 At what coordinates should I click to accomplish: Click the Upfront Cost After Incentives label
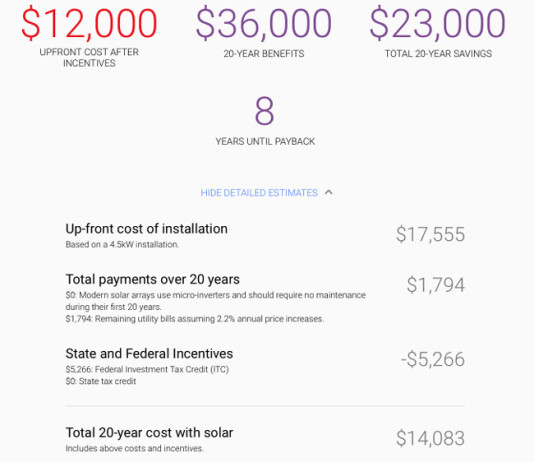click(89, 58)
